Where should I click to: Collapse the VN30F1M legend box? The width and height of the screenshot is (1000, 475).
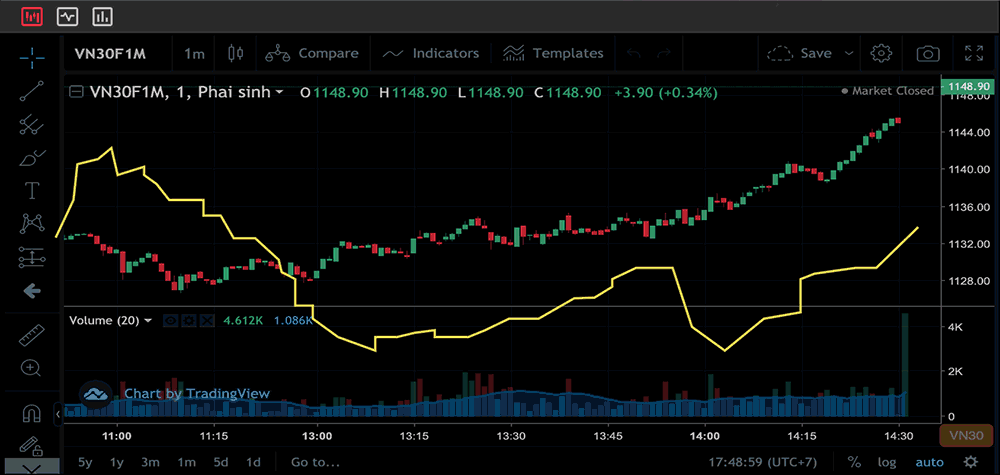(x=76, y=92)
